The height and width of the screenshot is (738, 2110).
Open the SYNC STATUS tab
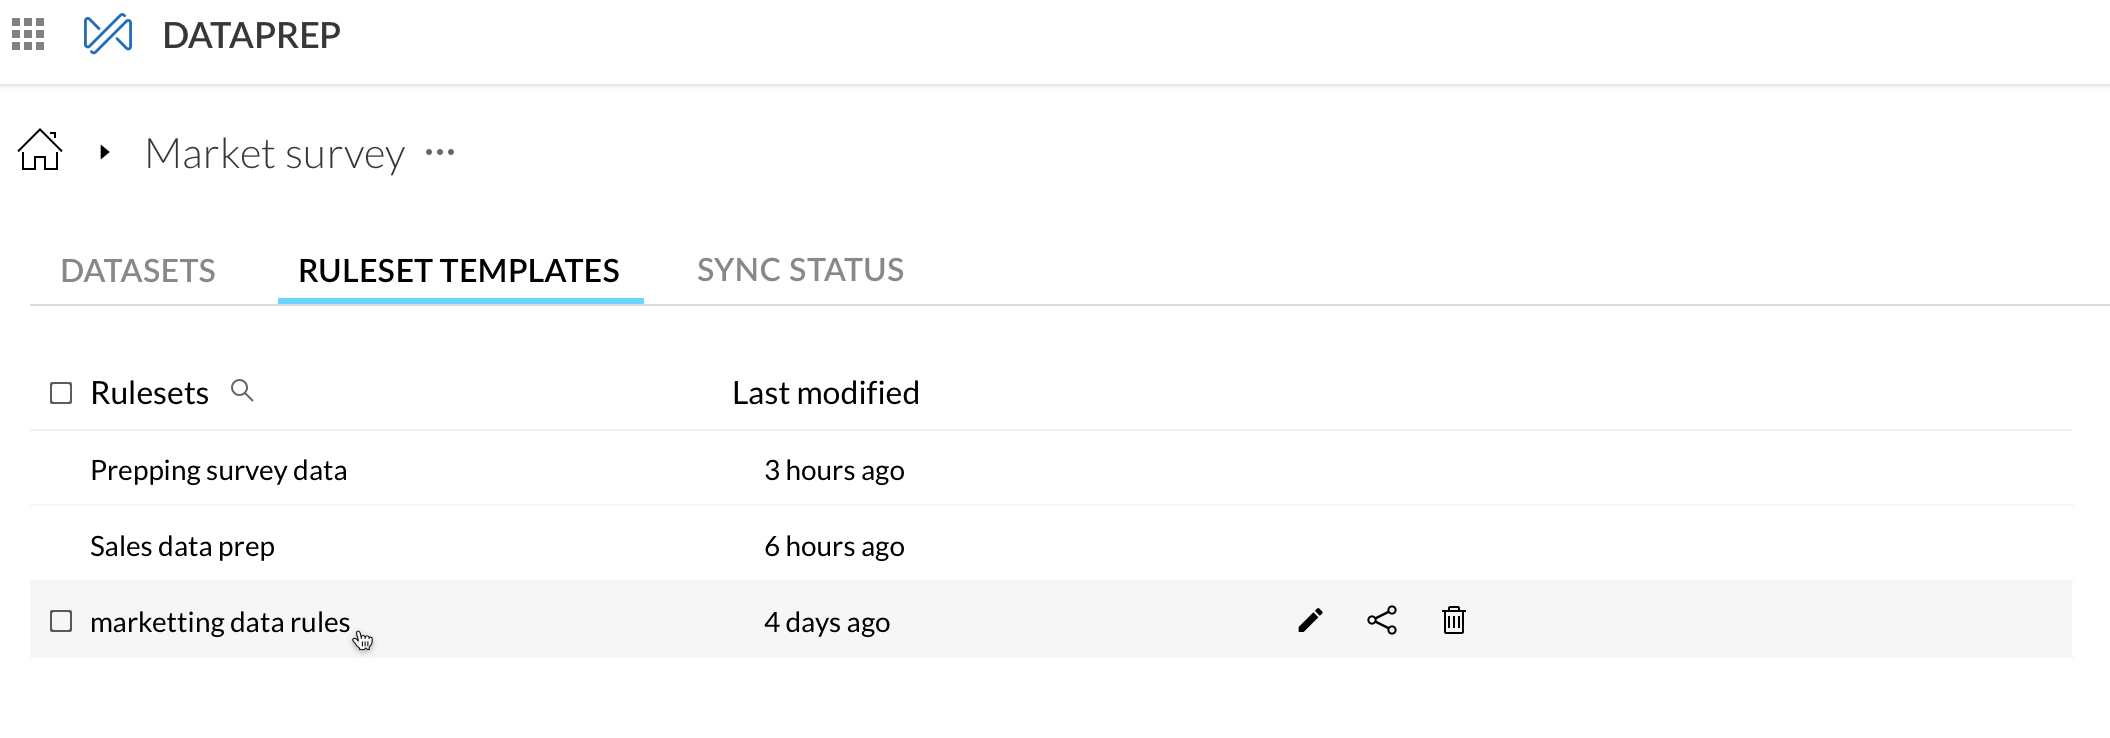pos(800,270)
